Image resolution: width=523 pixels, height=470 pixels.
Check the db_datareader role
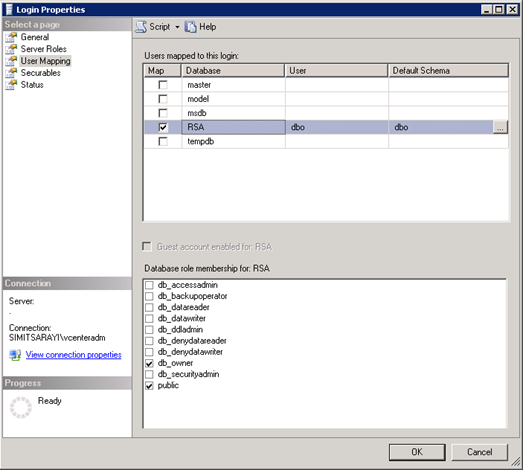[x=149, y=307]
